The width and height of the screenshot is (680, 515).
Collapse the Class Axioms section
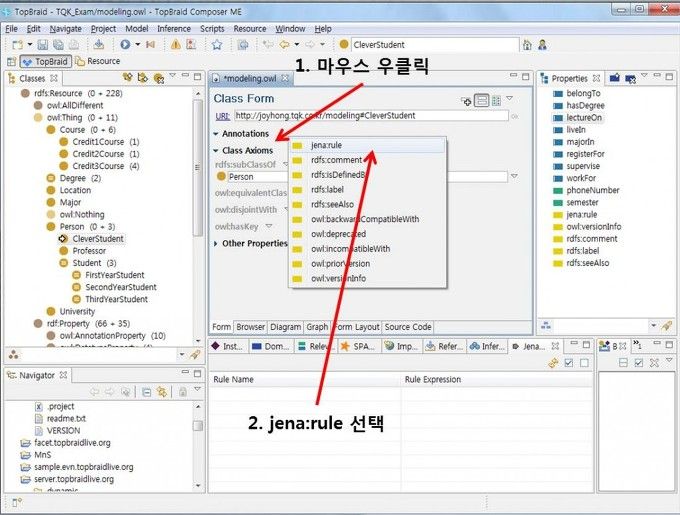(x=216, y=151)
